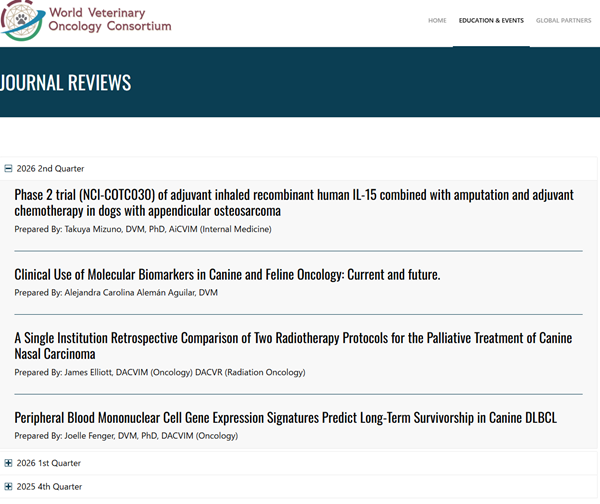Select the EDUCATION & EVENTS menu item
Viewport: 600px width, 504px height.
[491, 20]
